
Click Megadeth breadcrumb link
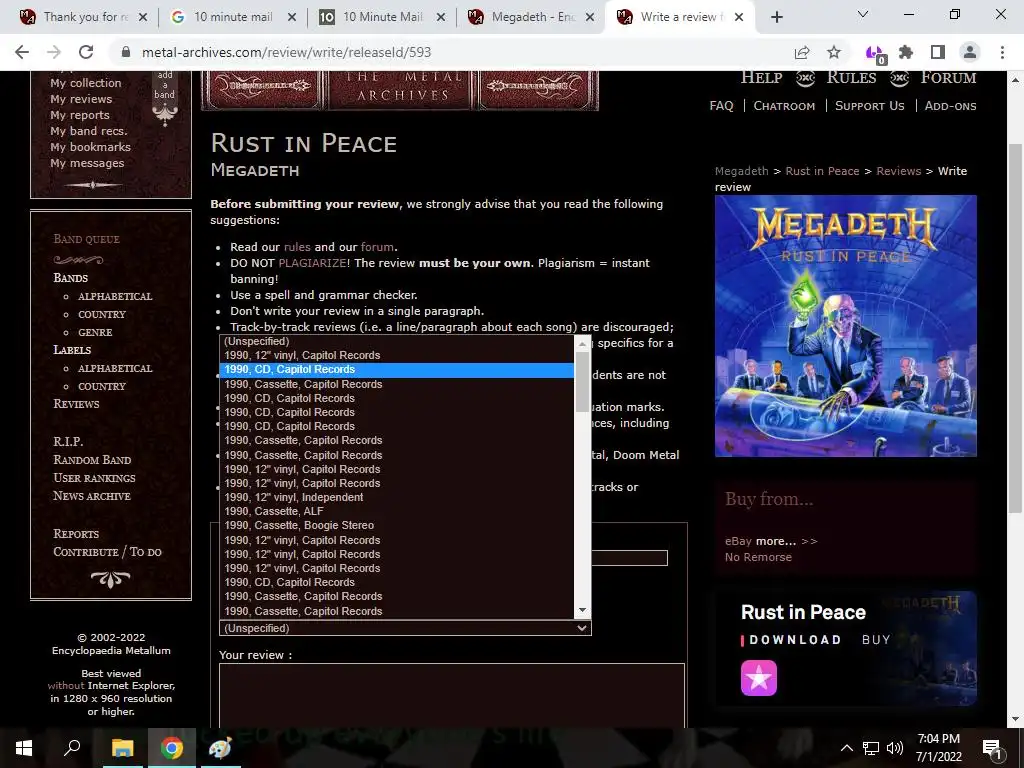point(741,171)
